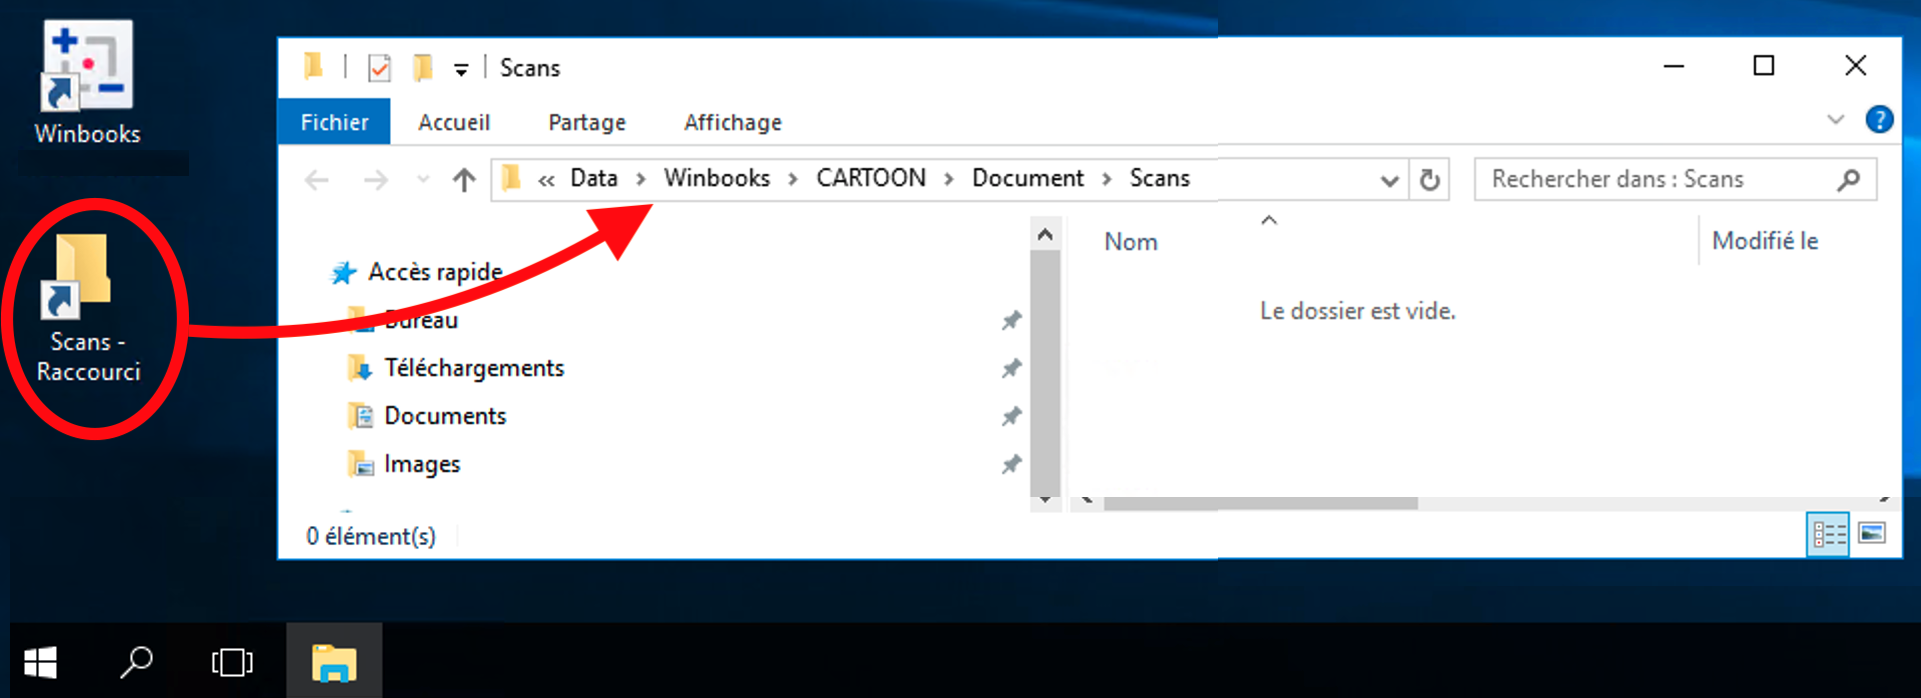Viewport: 1921px width, 698px height.
Task: Select Accès rapide in the navigation pane
Action: [x=435, y=272]
